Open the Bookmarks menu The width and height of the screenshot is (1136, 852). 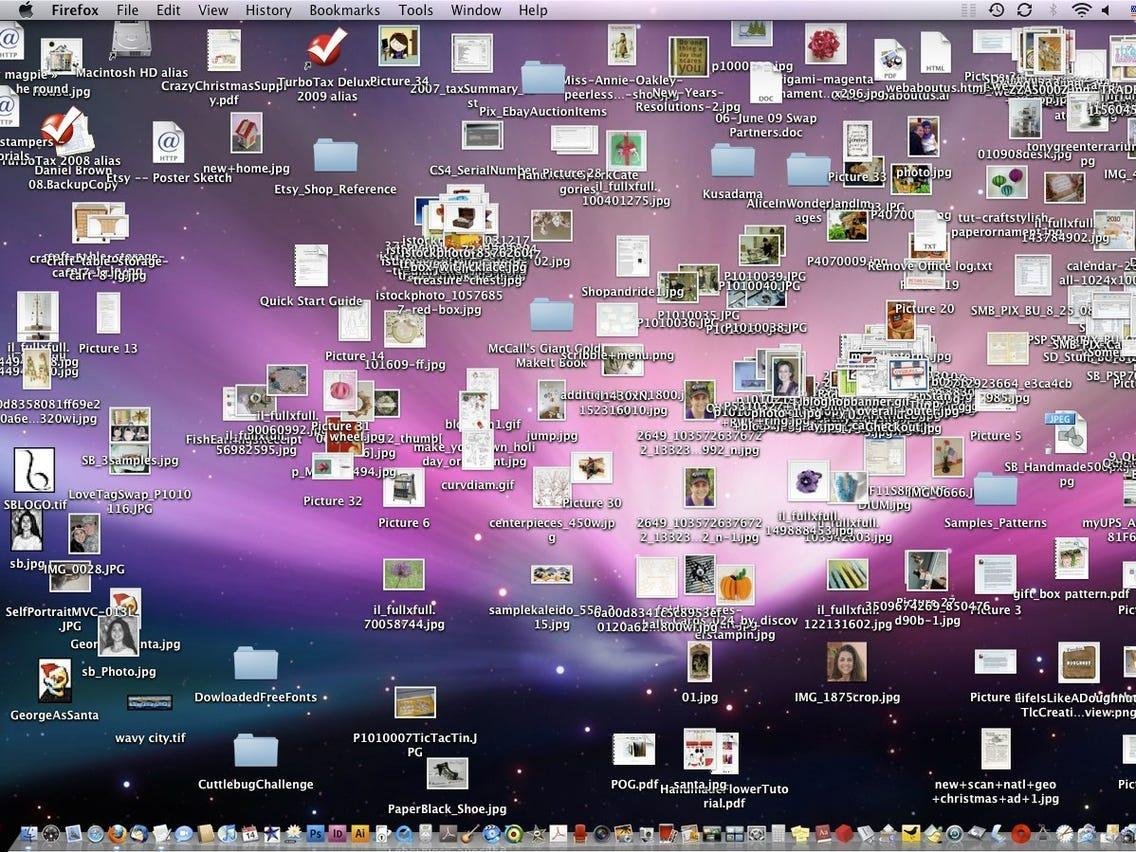click(344, 10)
